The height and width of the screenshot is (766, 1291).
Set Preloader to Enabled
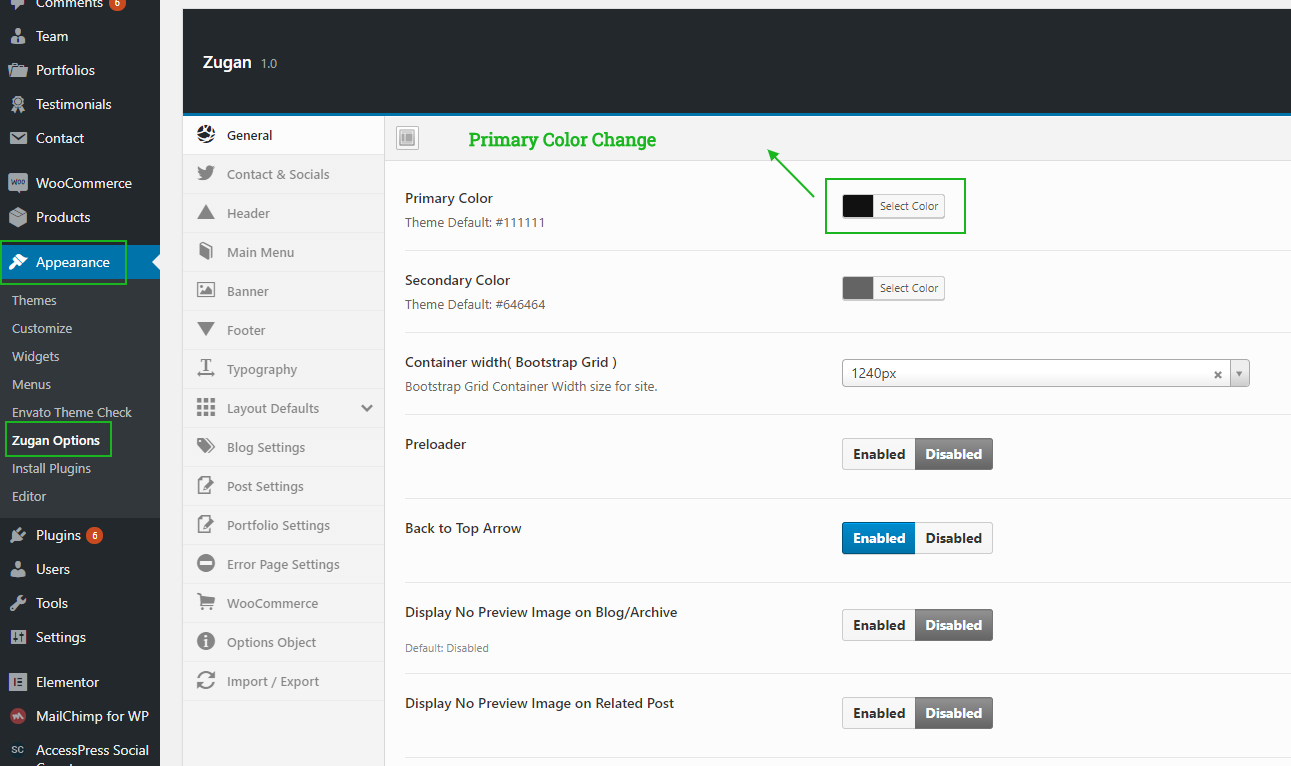[x=879, y=454]
